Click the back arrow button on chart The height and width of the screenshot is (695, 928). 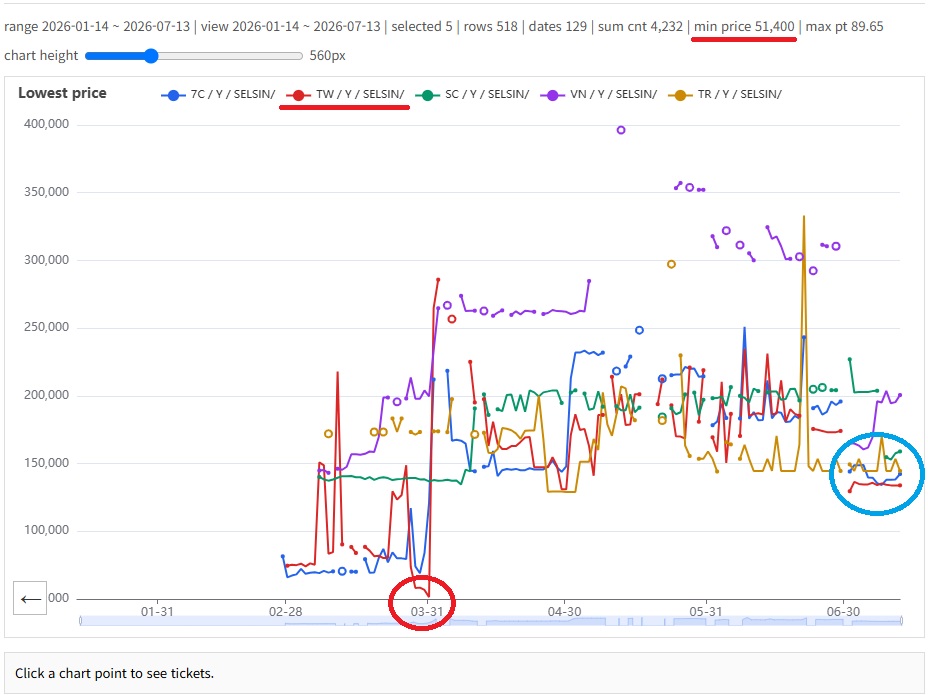[30, 599]
